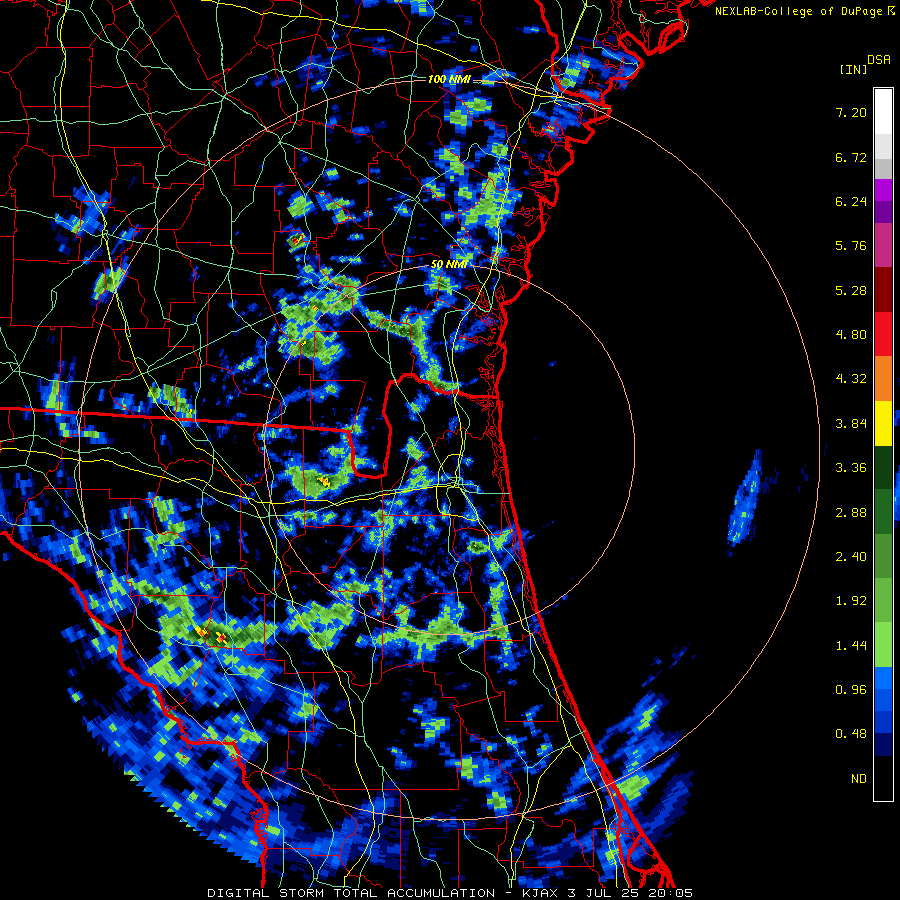Select the 5.28 legend value
Screen dimensions: 900x900
pos(851,290)
